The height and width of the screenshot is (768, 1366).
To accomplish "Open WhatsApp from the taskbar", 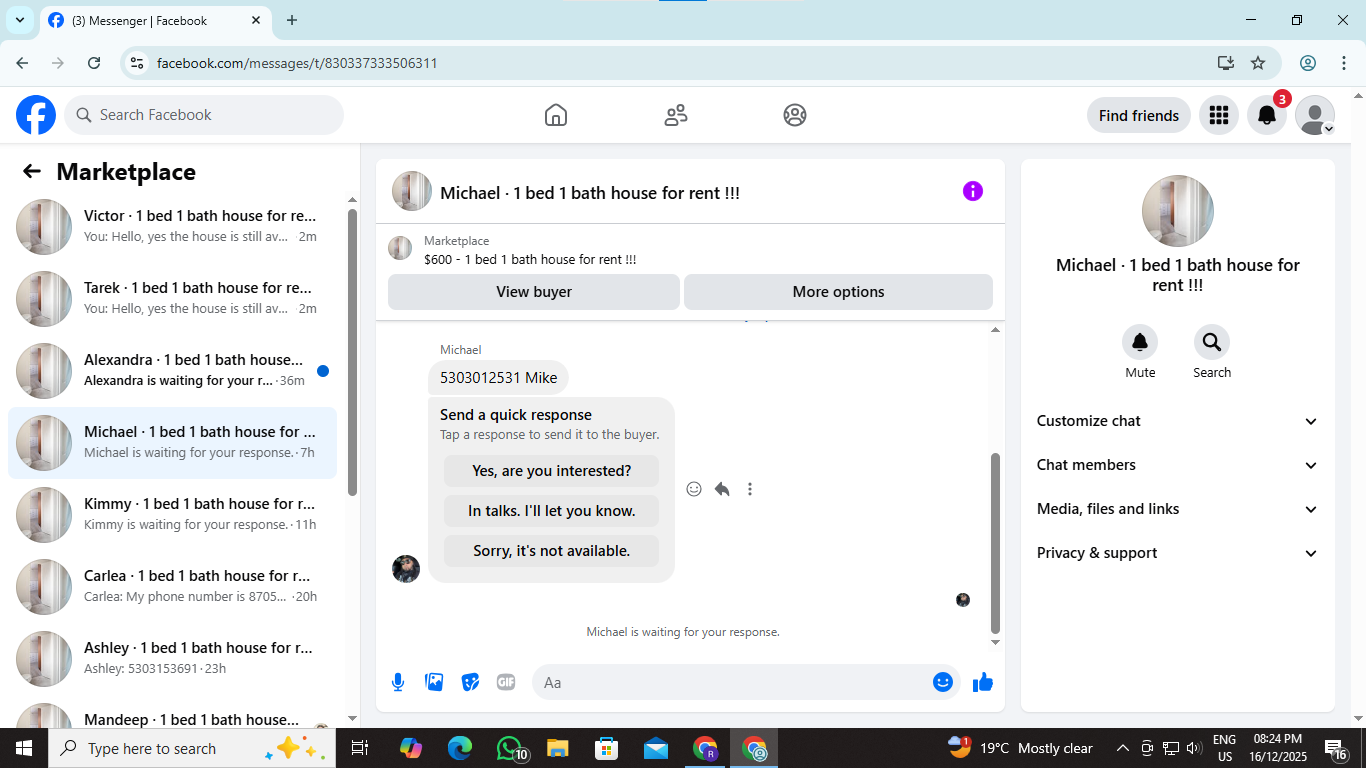I will pyautogui.click(x=510, y=748).
